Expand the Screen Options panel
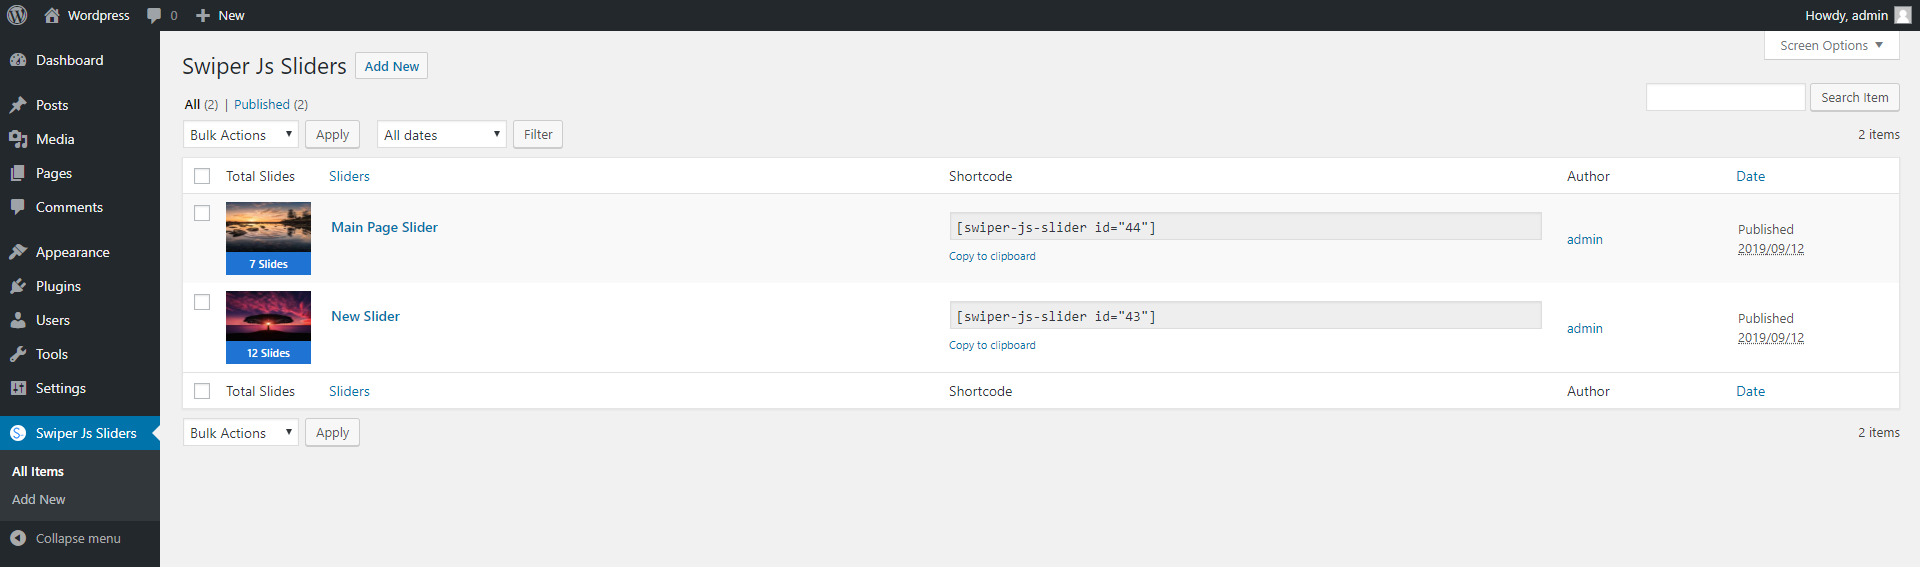Screen dimensions: 1920x567 point(1831,45)
